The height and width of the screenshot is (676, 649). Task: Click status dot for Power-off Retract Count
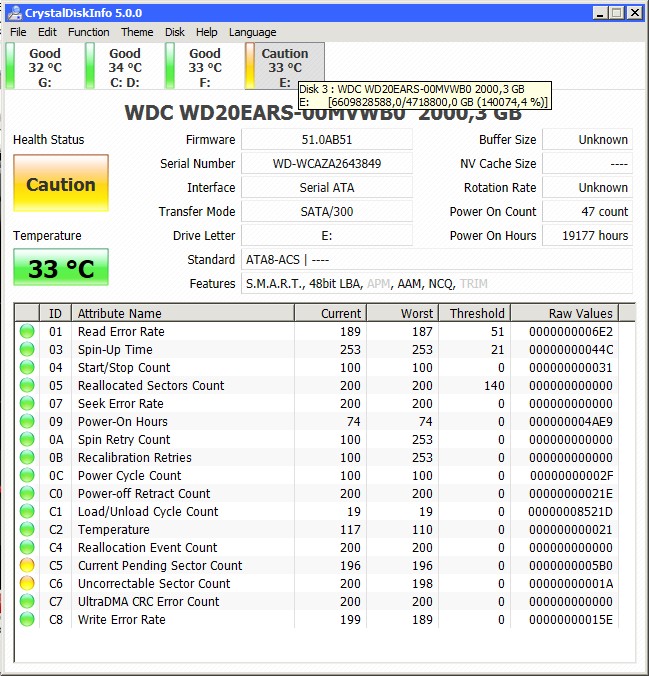[x=27, y=493]
